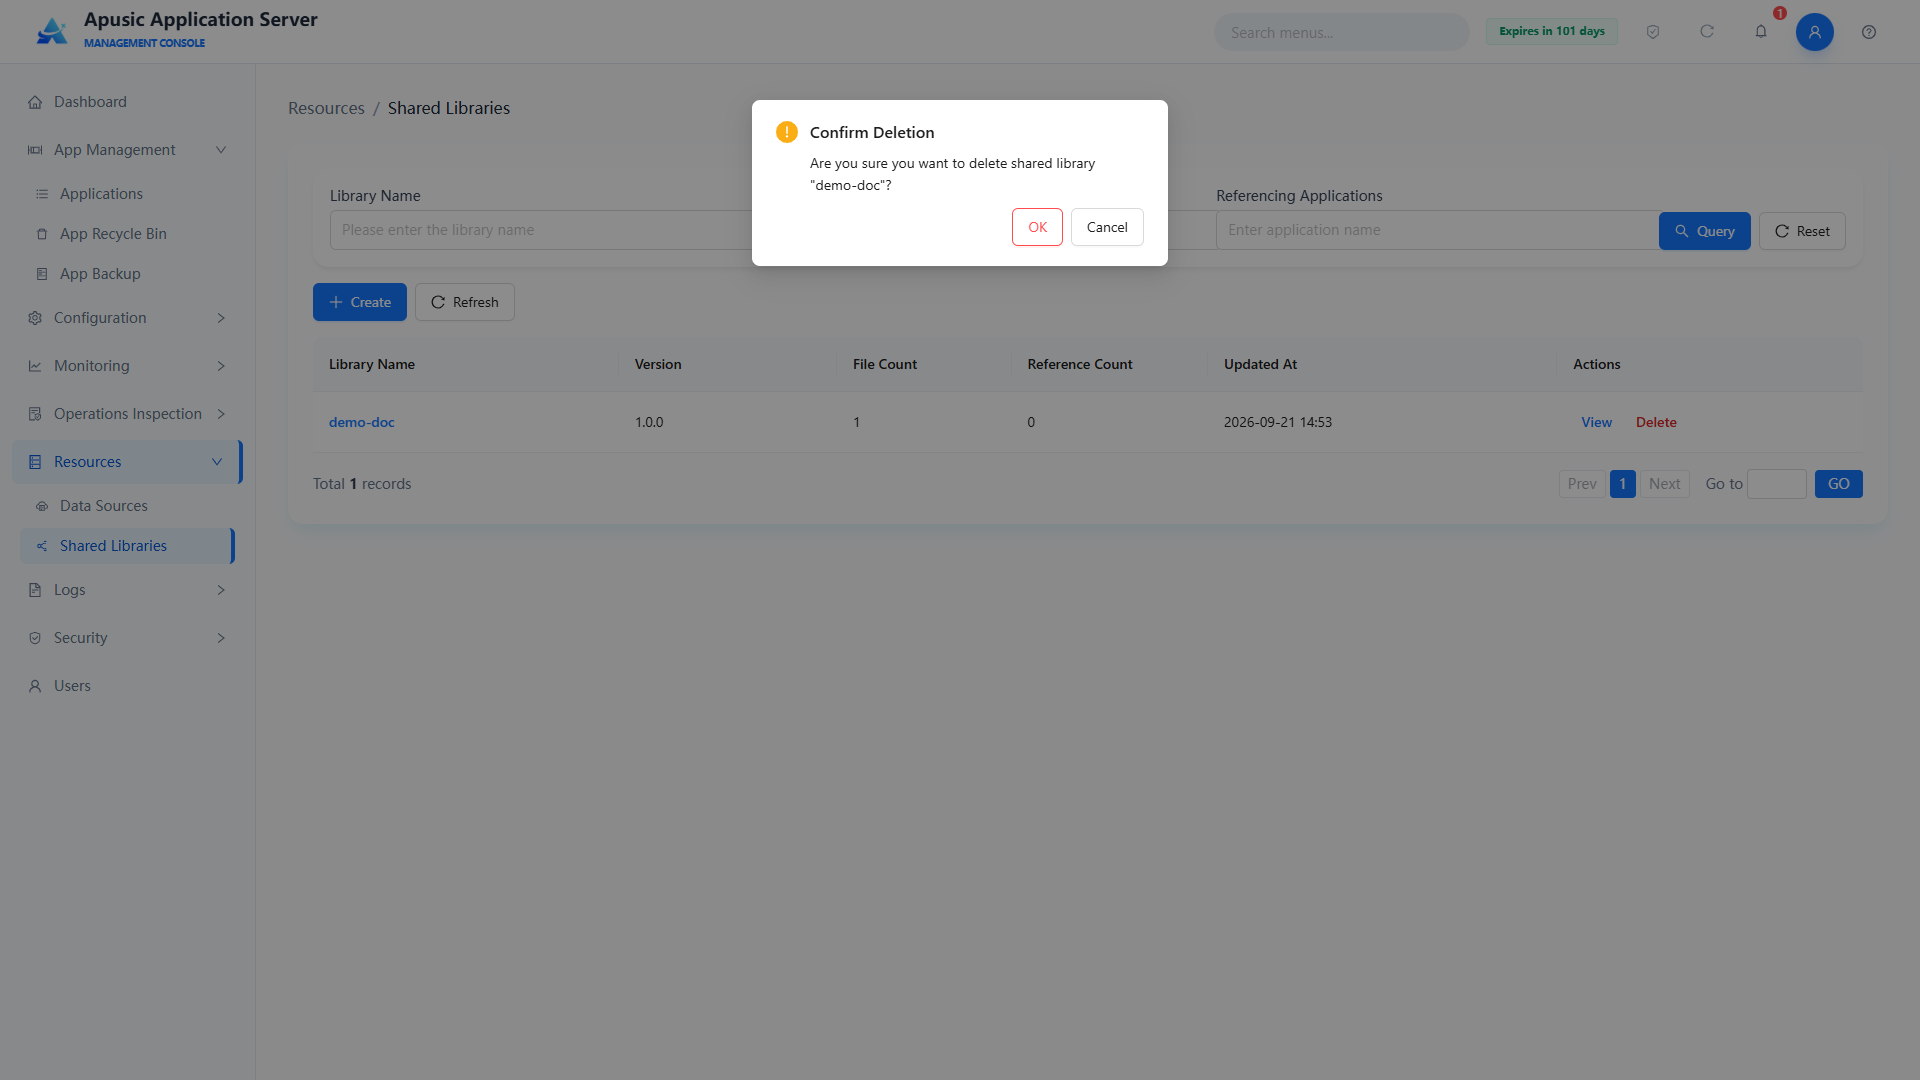Click the Monitoring chart icon

point(35,366)
